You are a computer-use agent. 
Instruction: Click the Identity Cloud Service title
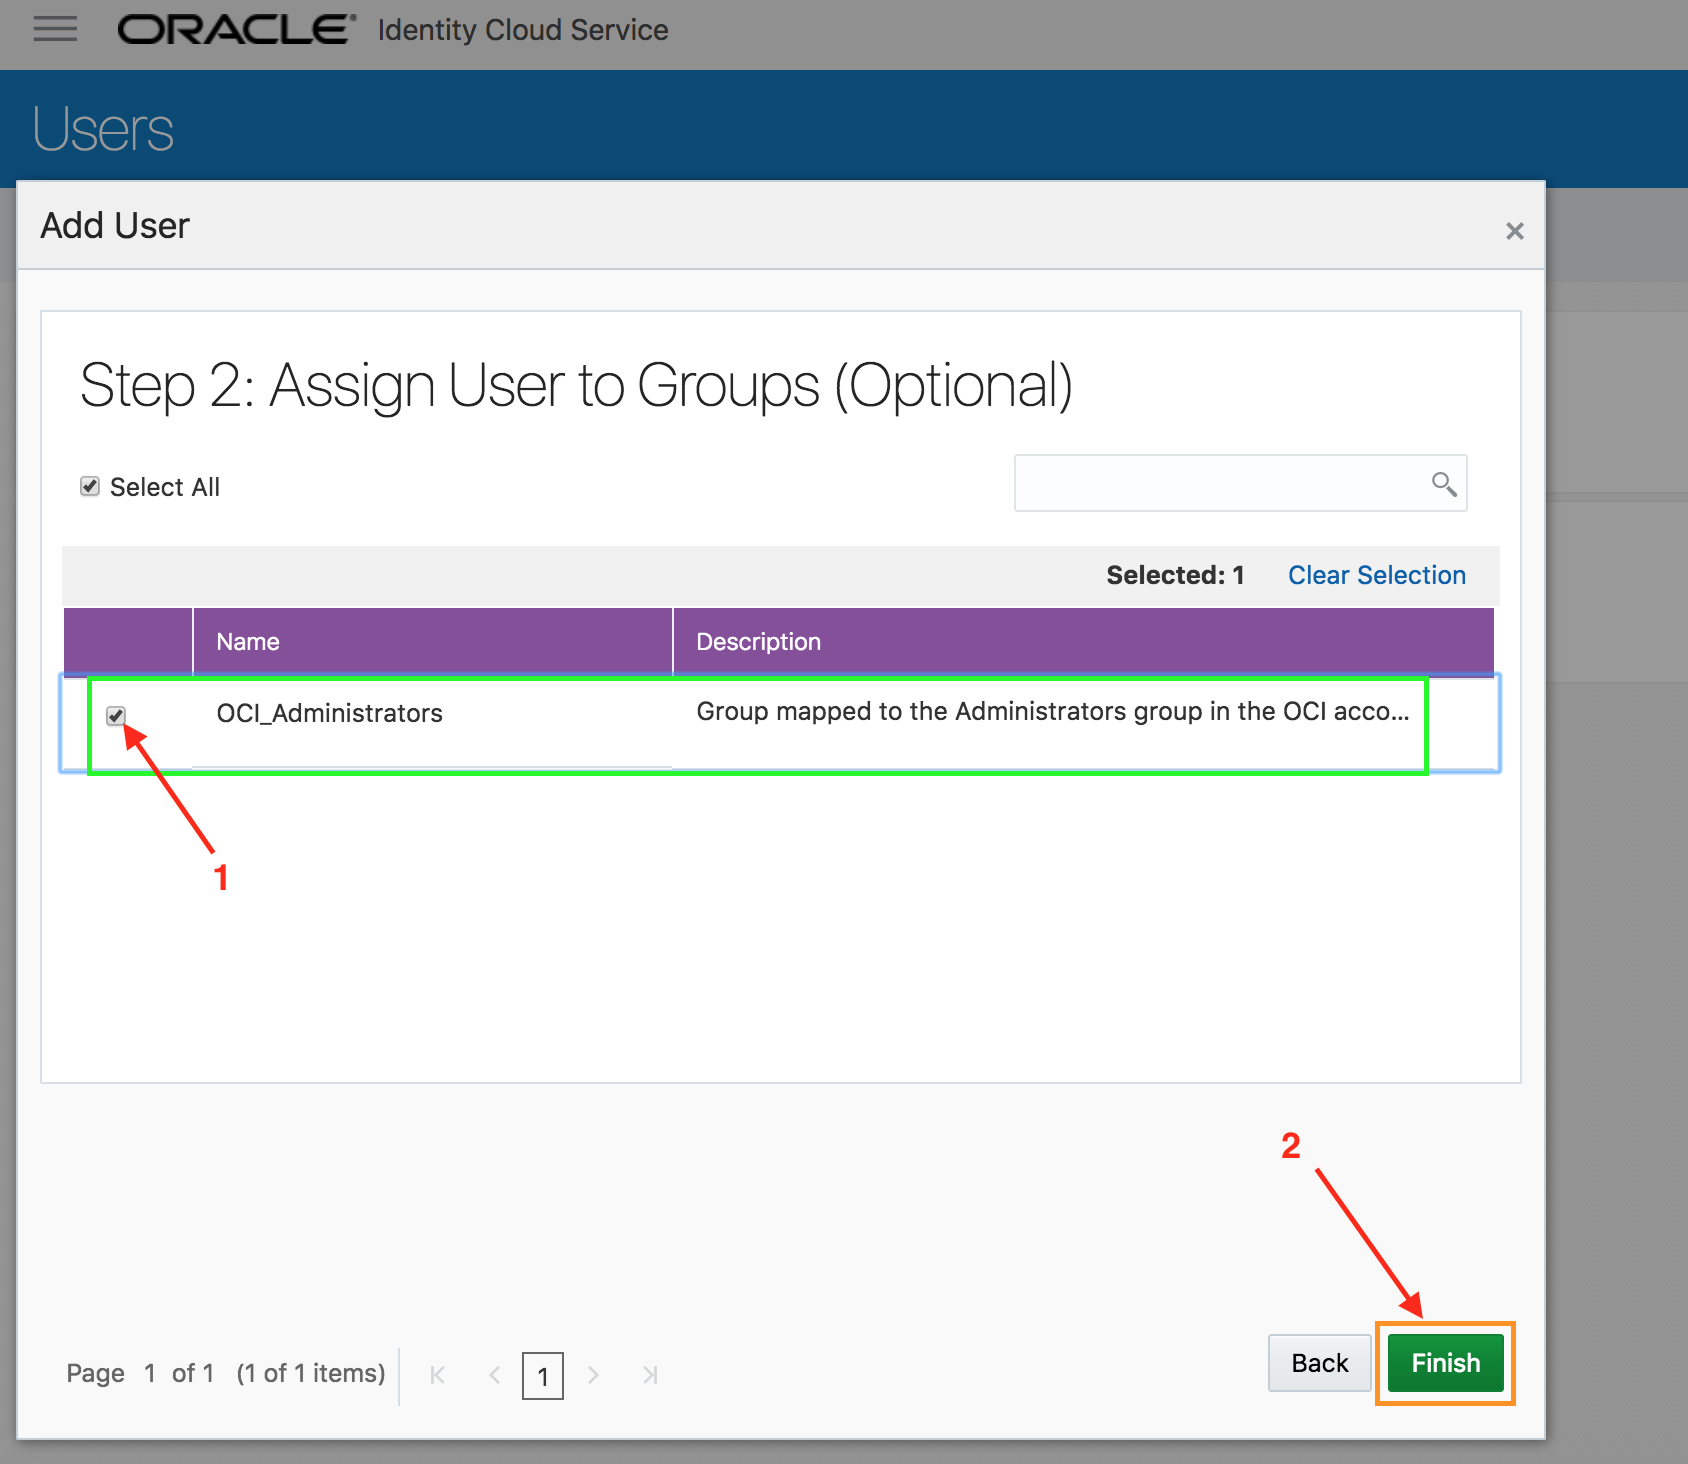[523, 30]
